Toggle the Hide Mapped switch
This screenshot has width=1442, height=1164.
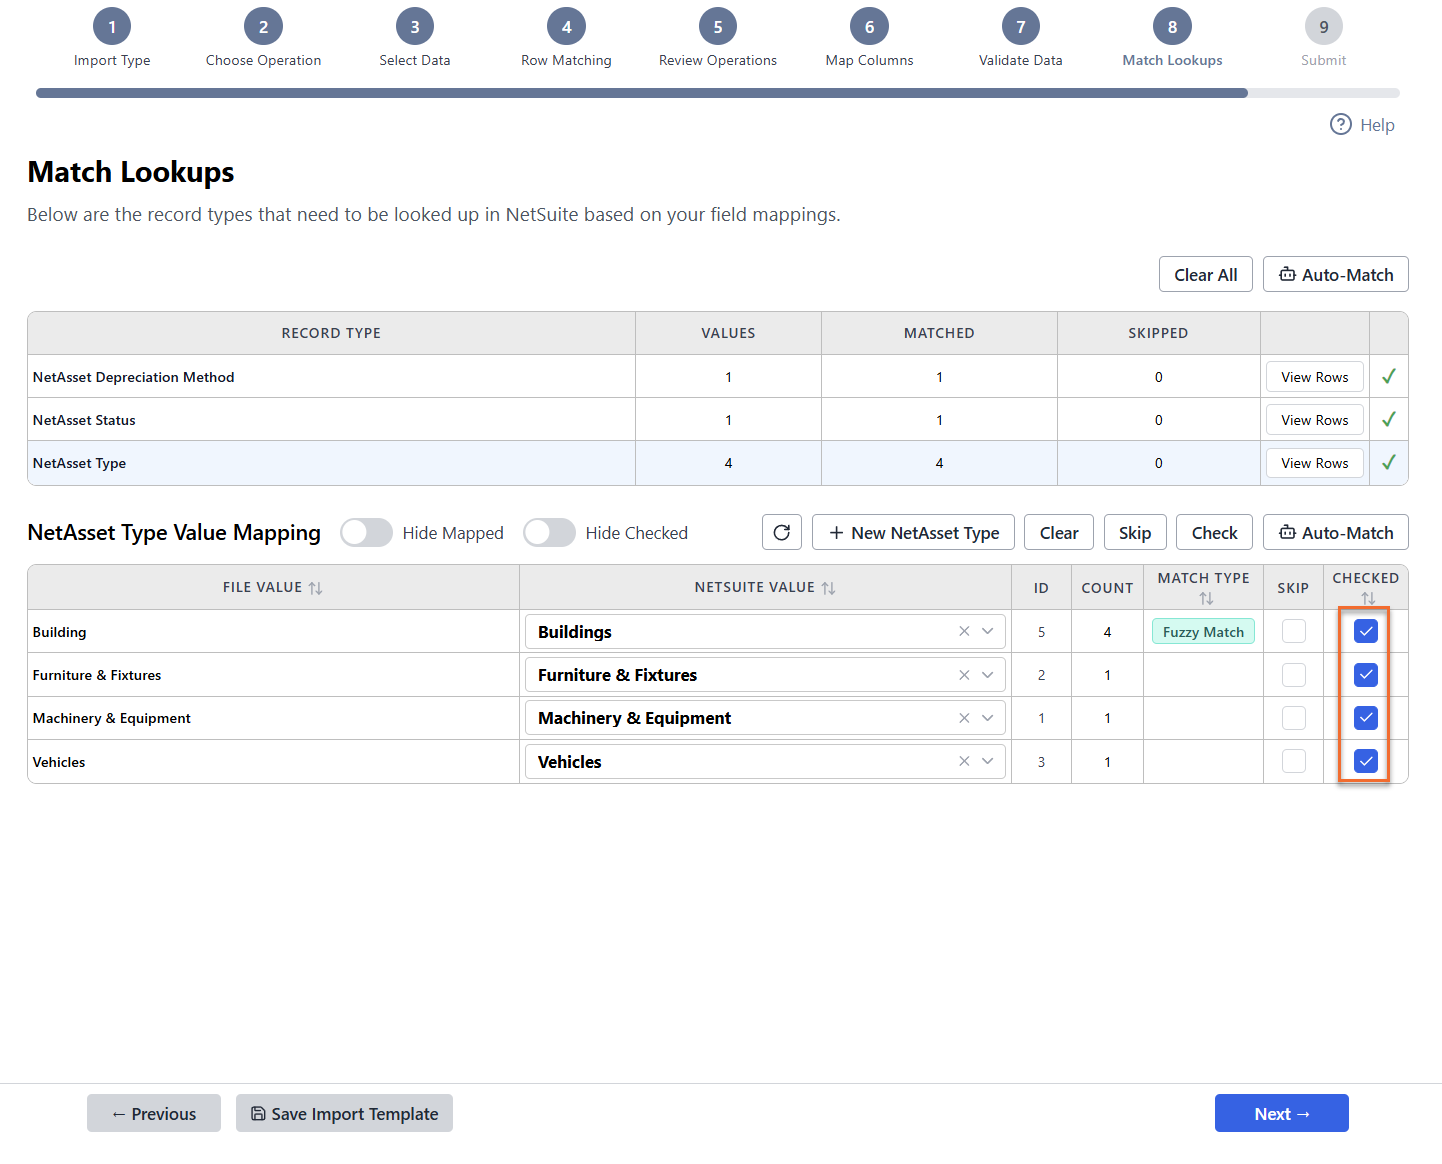pos(366,532)
